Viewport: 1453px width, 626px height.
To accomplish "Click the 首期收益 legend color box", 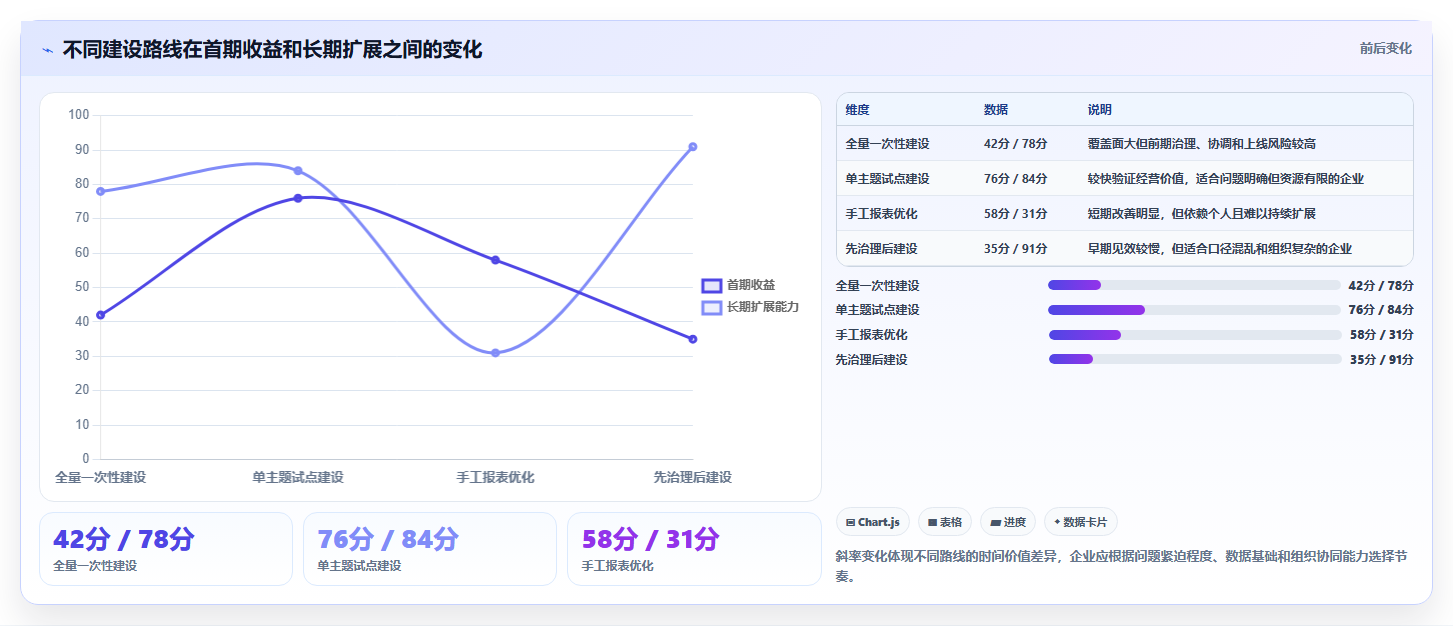I will 711,285.
